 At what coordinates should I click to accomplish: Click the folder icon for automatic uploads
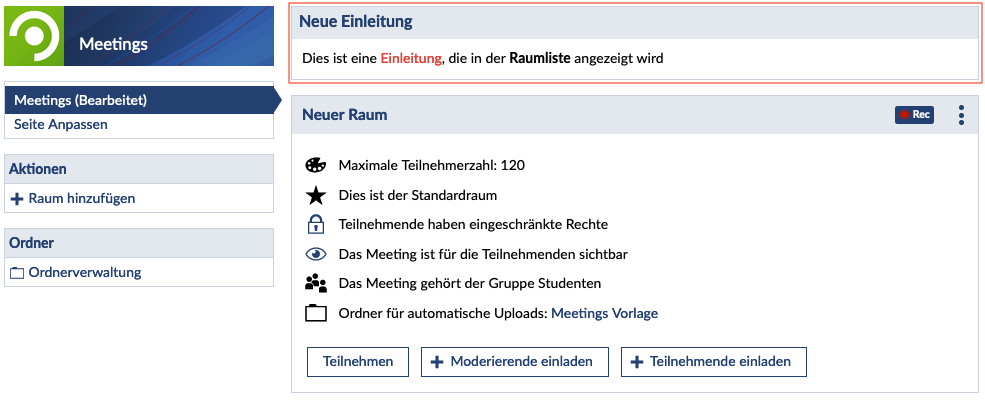pos(316,313)
